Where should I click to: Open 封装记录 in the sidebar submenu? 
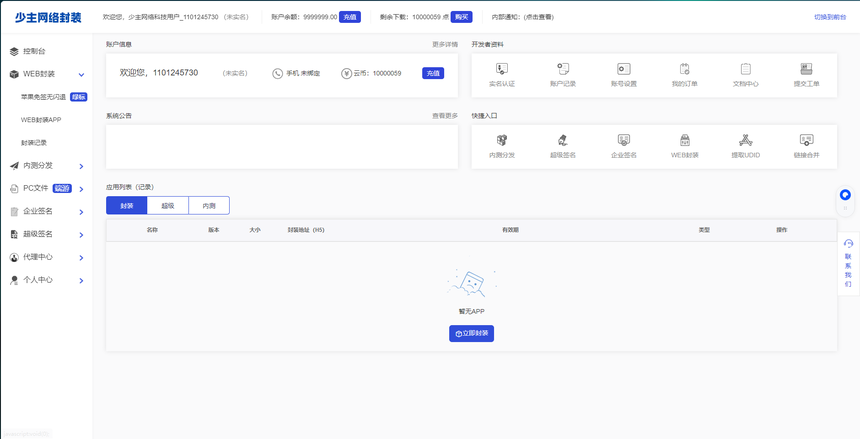coord(34,143)
